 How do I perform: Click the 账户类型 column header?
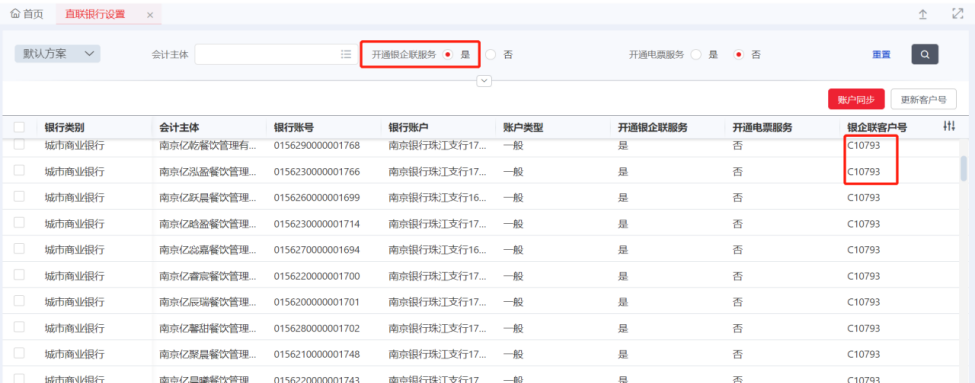pyautogui.click(x=523, y=127)
